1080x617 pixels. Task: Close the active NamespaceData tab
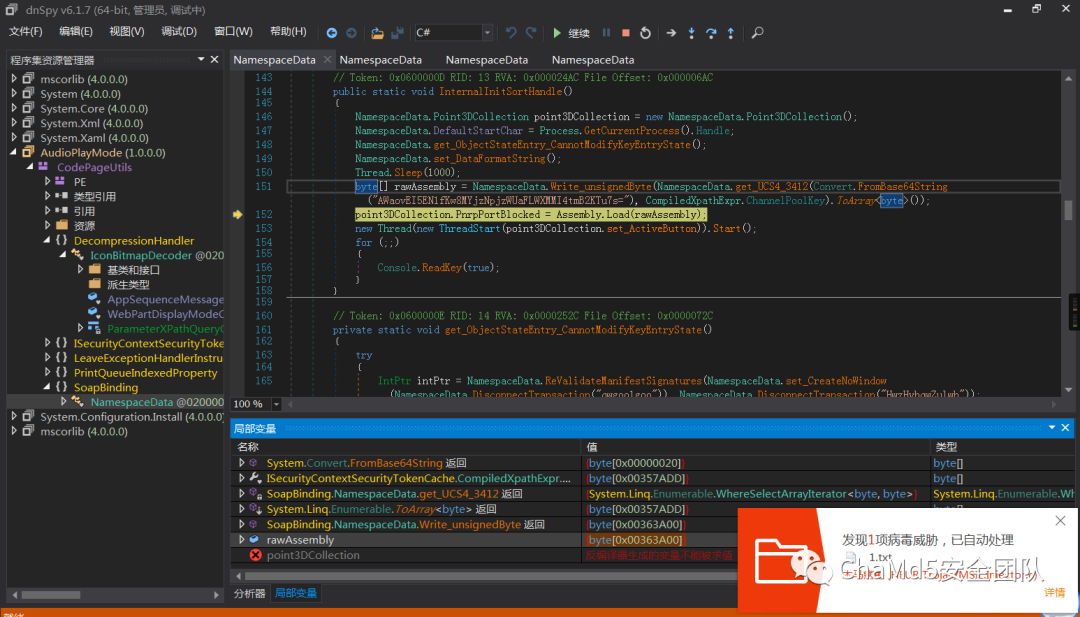pyautogui.click(x=326, y=60)
